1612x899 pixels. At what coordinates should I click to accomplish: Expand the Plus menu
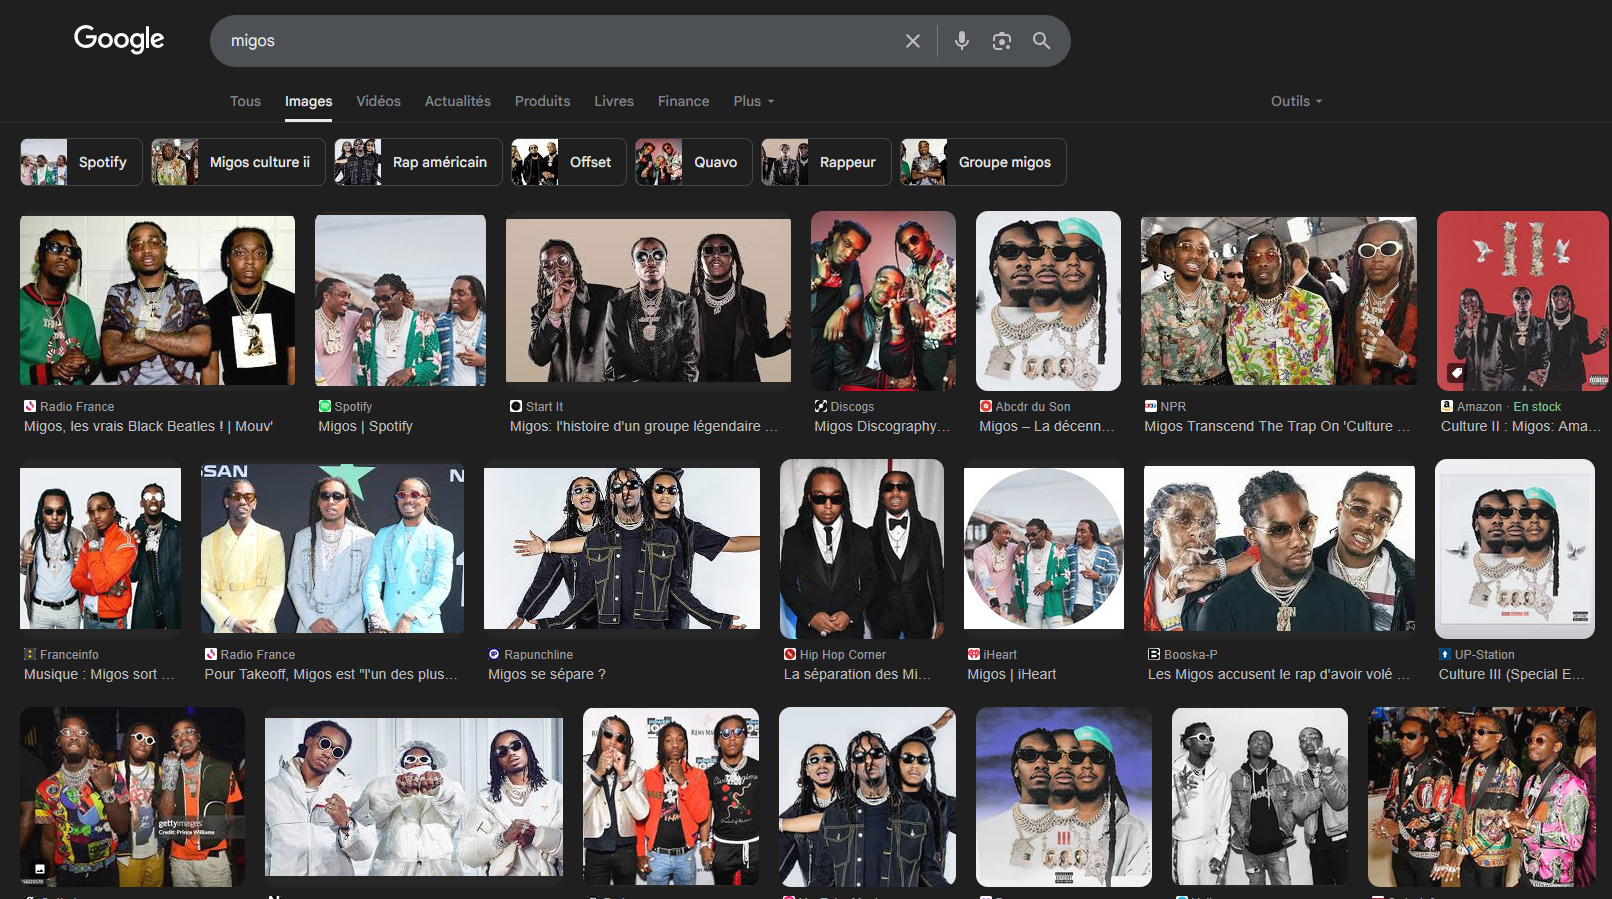pyautogui.click(x=753, y=101)
